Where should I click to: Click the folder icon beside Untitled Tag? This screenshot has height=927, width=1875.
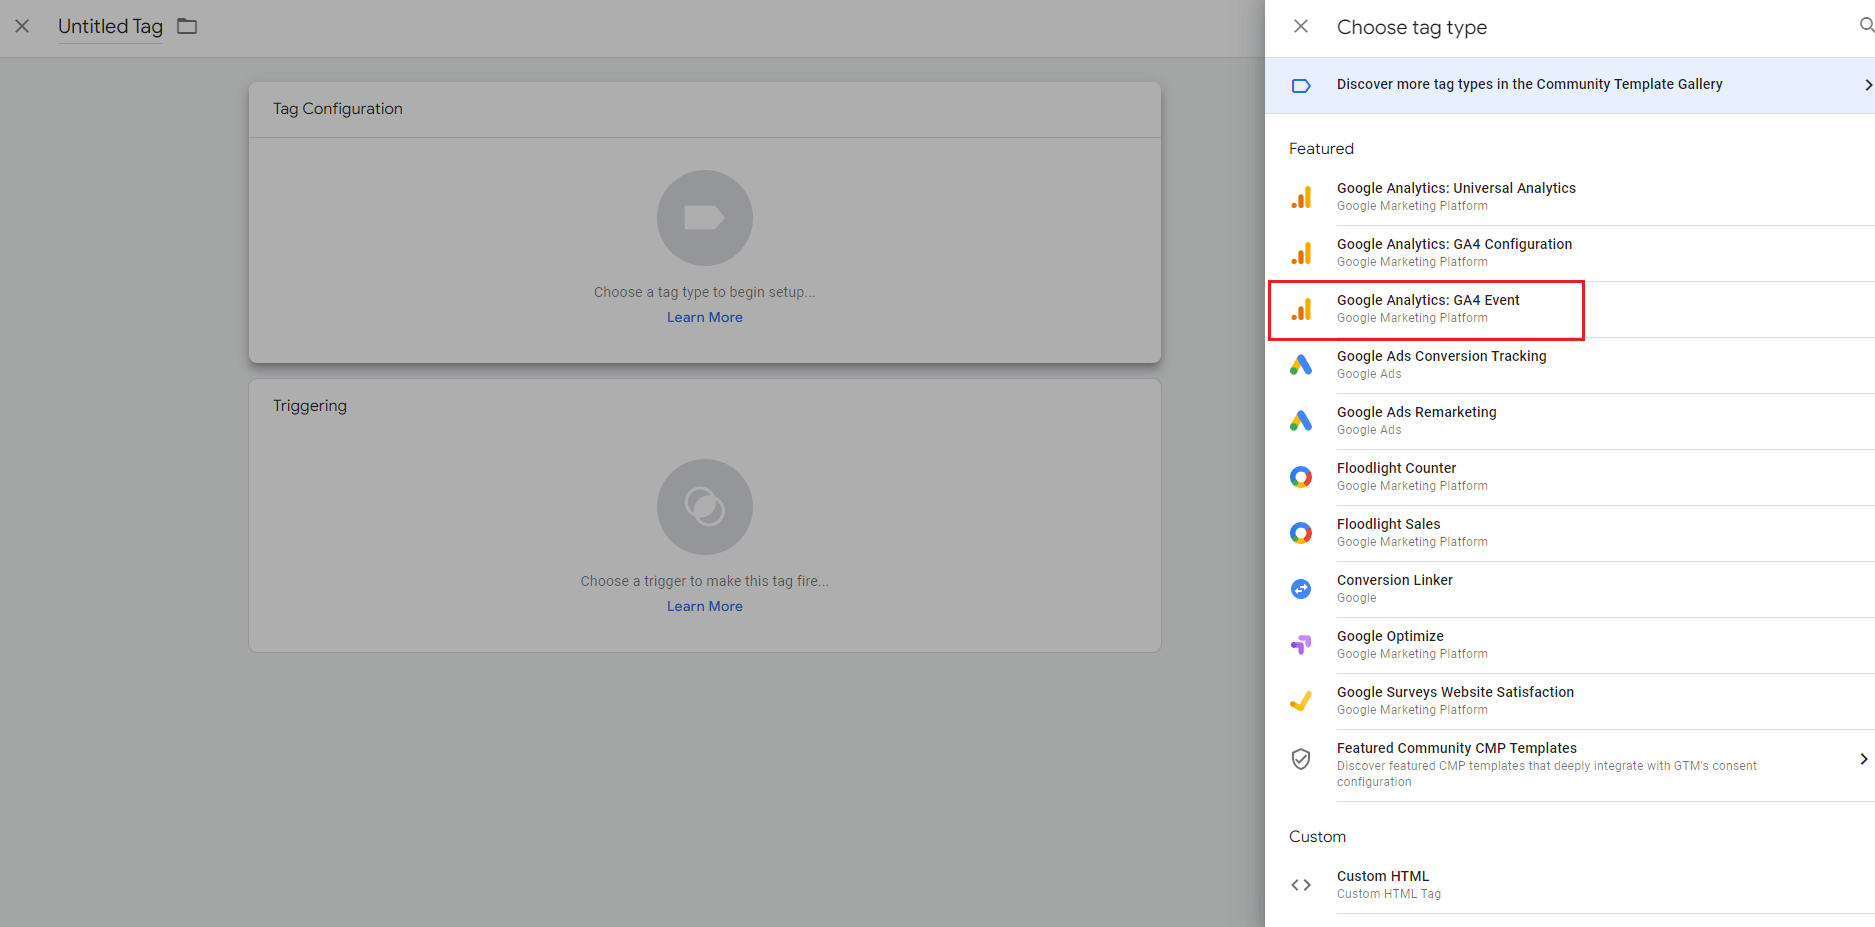click(186, 27)
